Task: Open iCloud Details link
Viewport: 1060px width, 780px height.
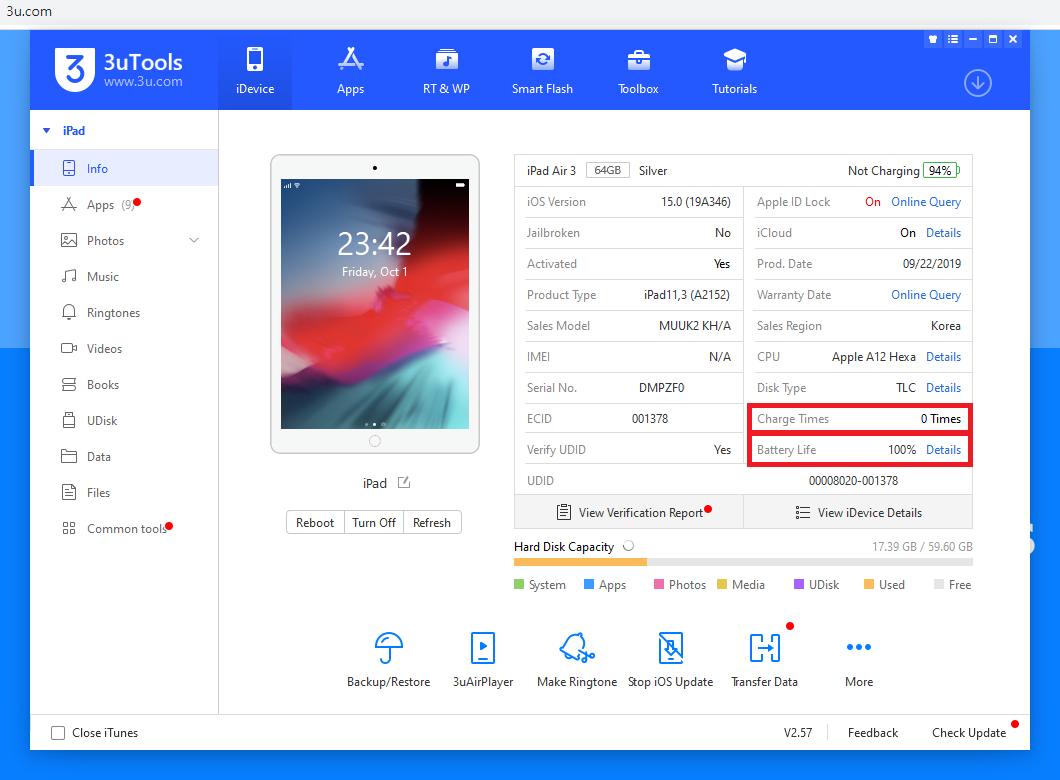Action: 943,233
